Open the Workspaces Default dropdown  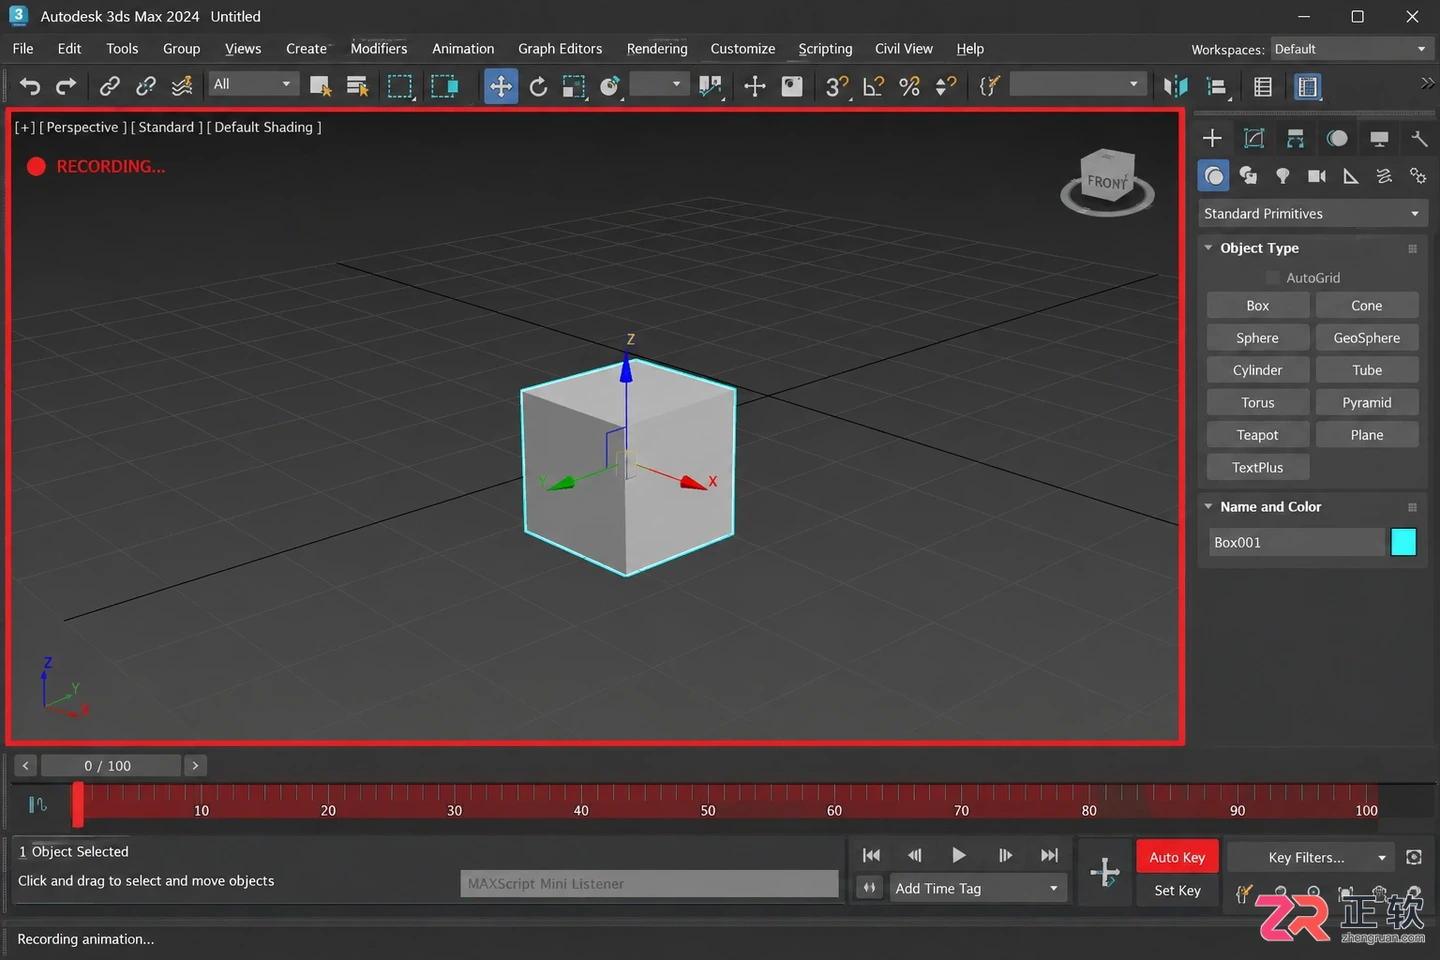1350,49
